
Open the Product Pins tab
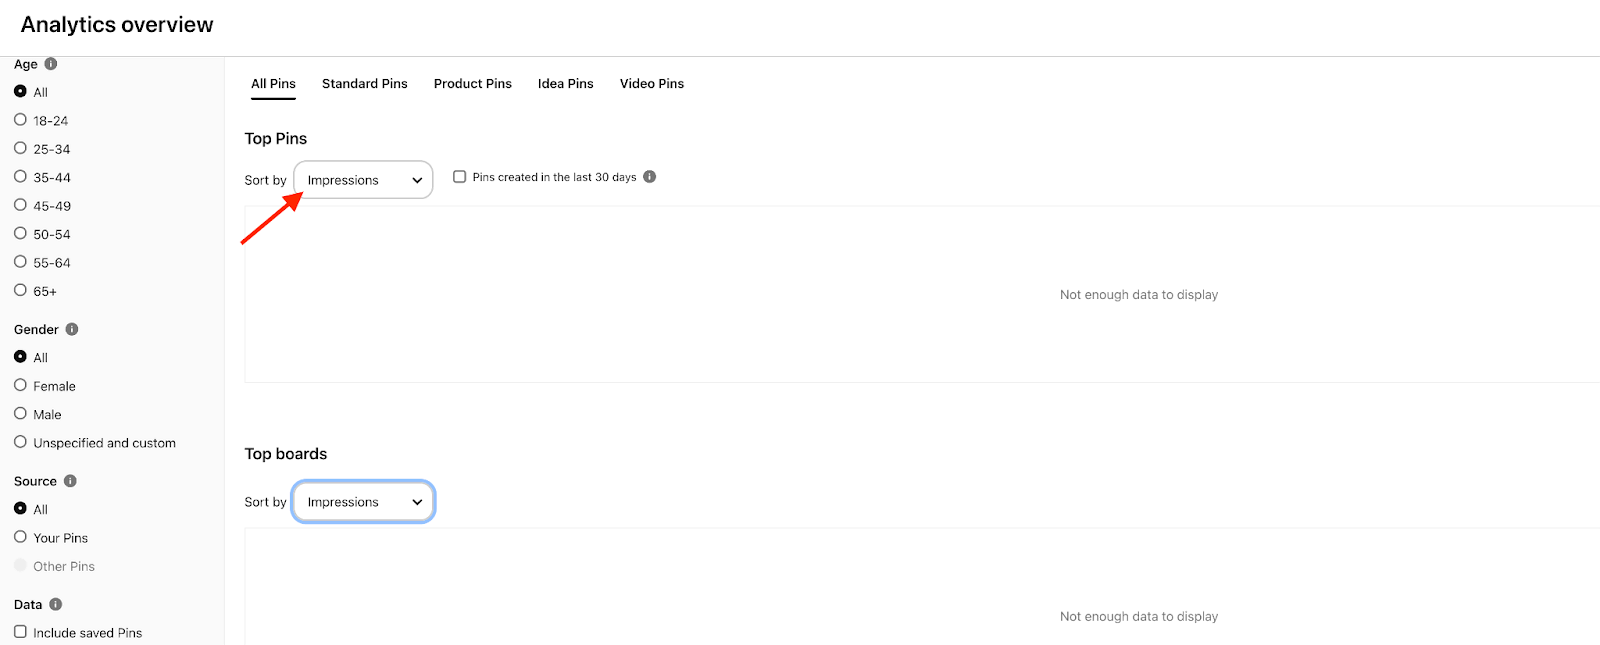pos(473,84)
